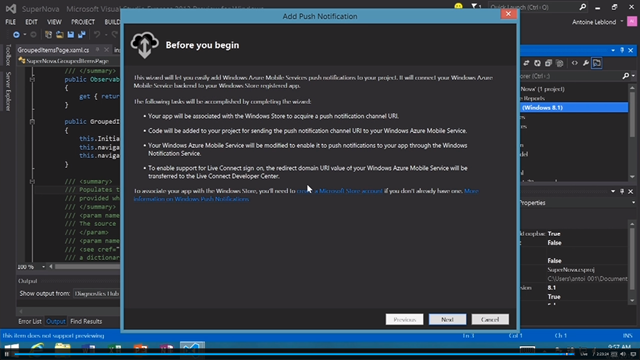This screenshot has width=640, height=360.
Task: Click the SuperNova.csproj property value
Action: [571, 270]
